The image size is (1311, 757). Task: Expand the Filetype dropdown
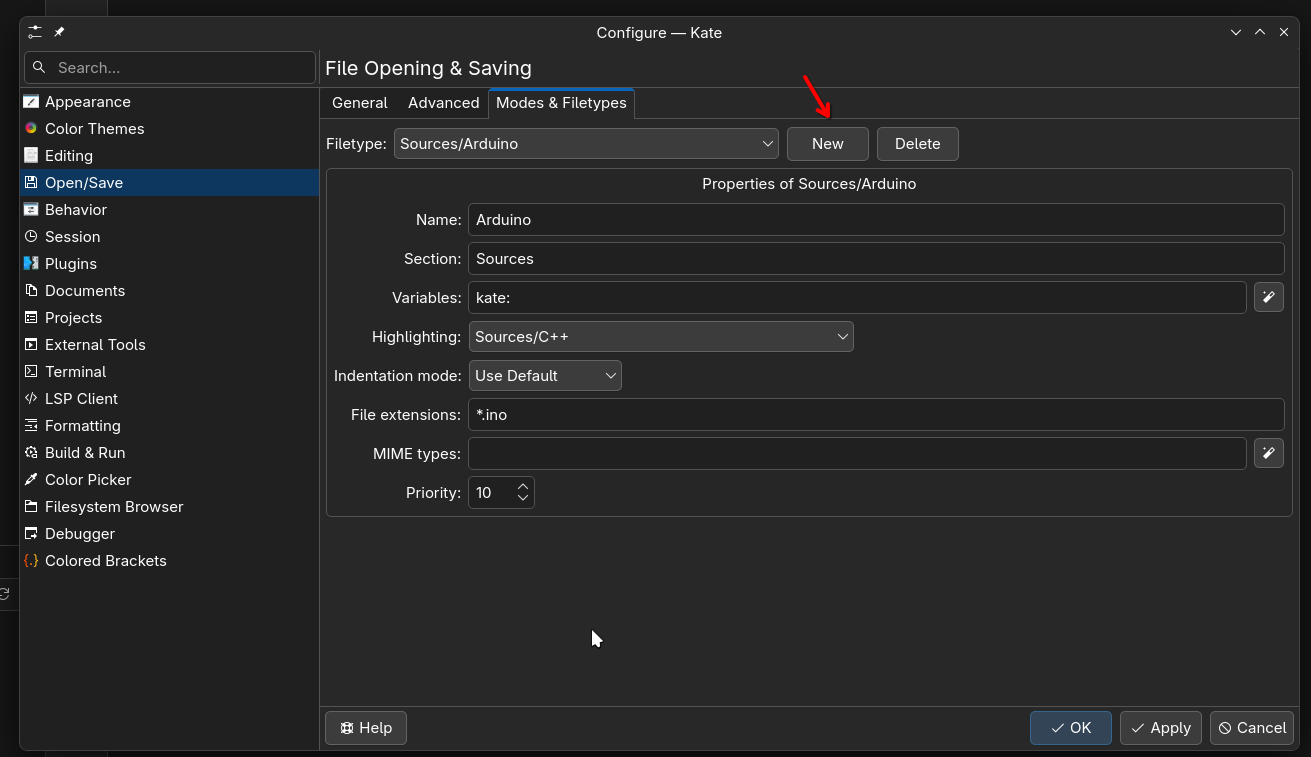[x=586, y=144]
